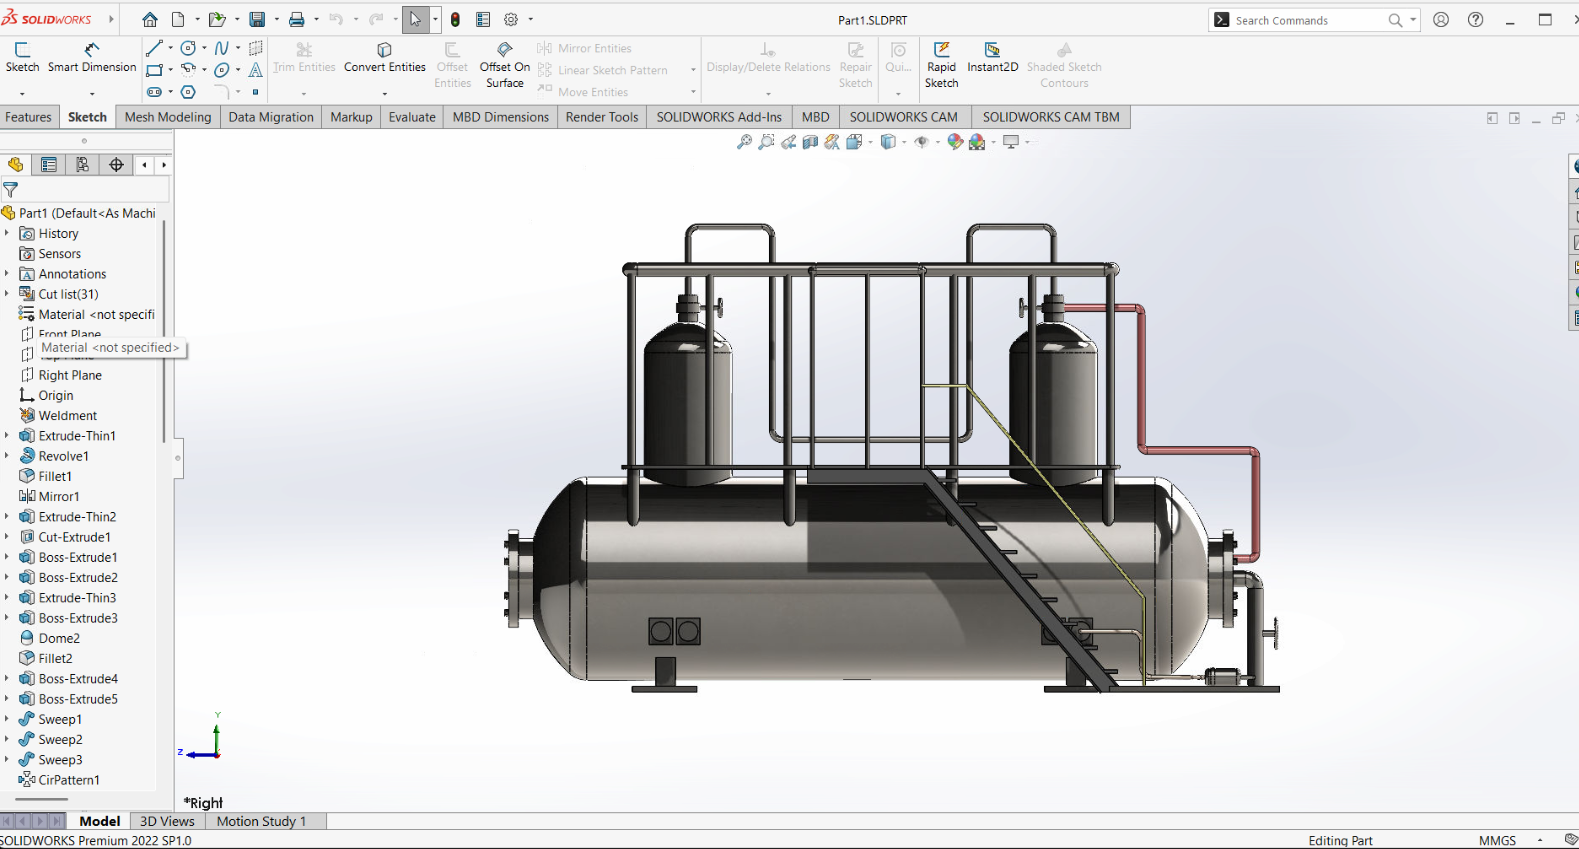1579x849 pixels.
Task: Click the Zoom to Area icon
Action: [766, 142]
